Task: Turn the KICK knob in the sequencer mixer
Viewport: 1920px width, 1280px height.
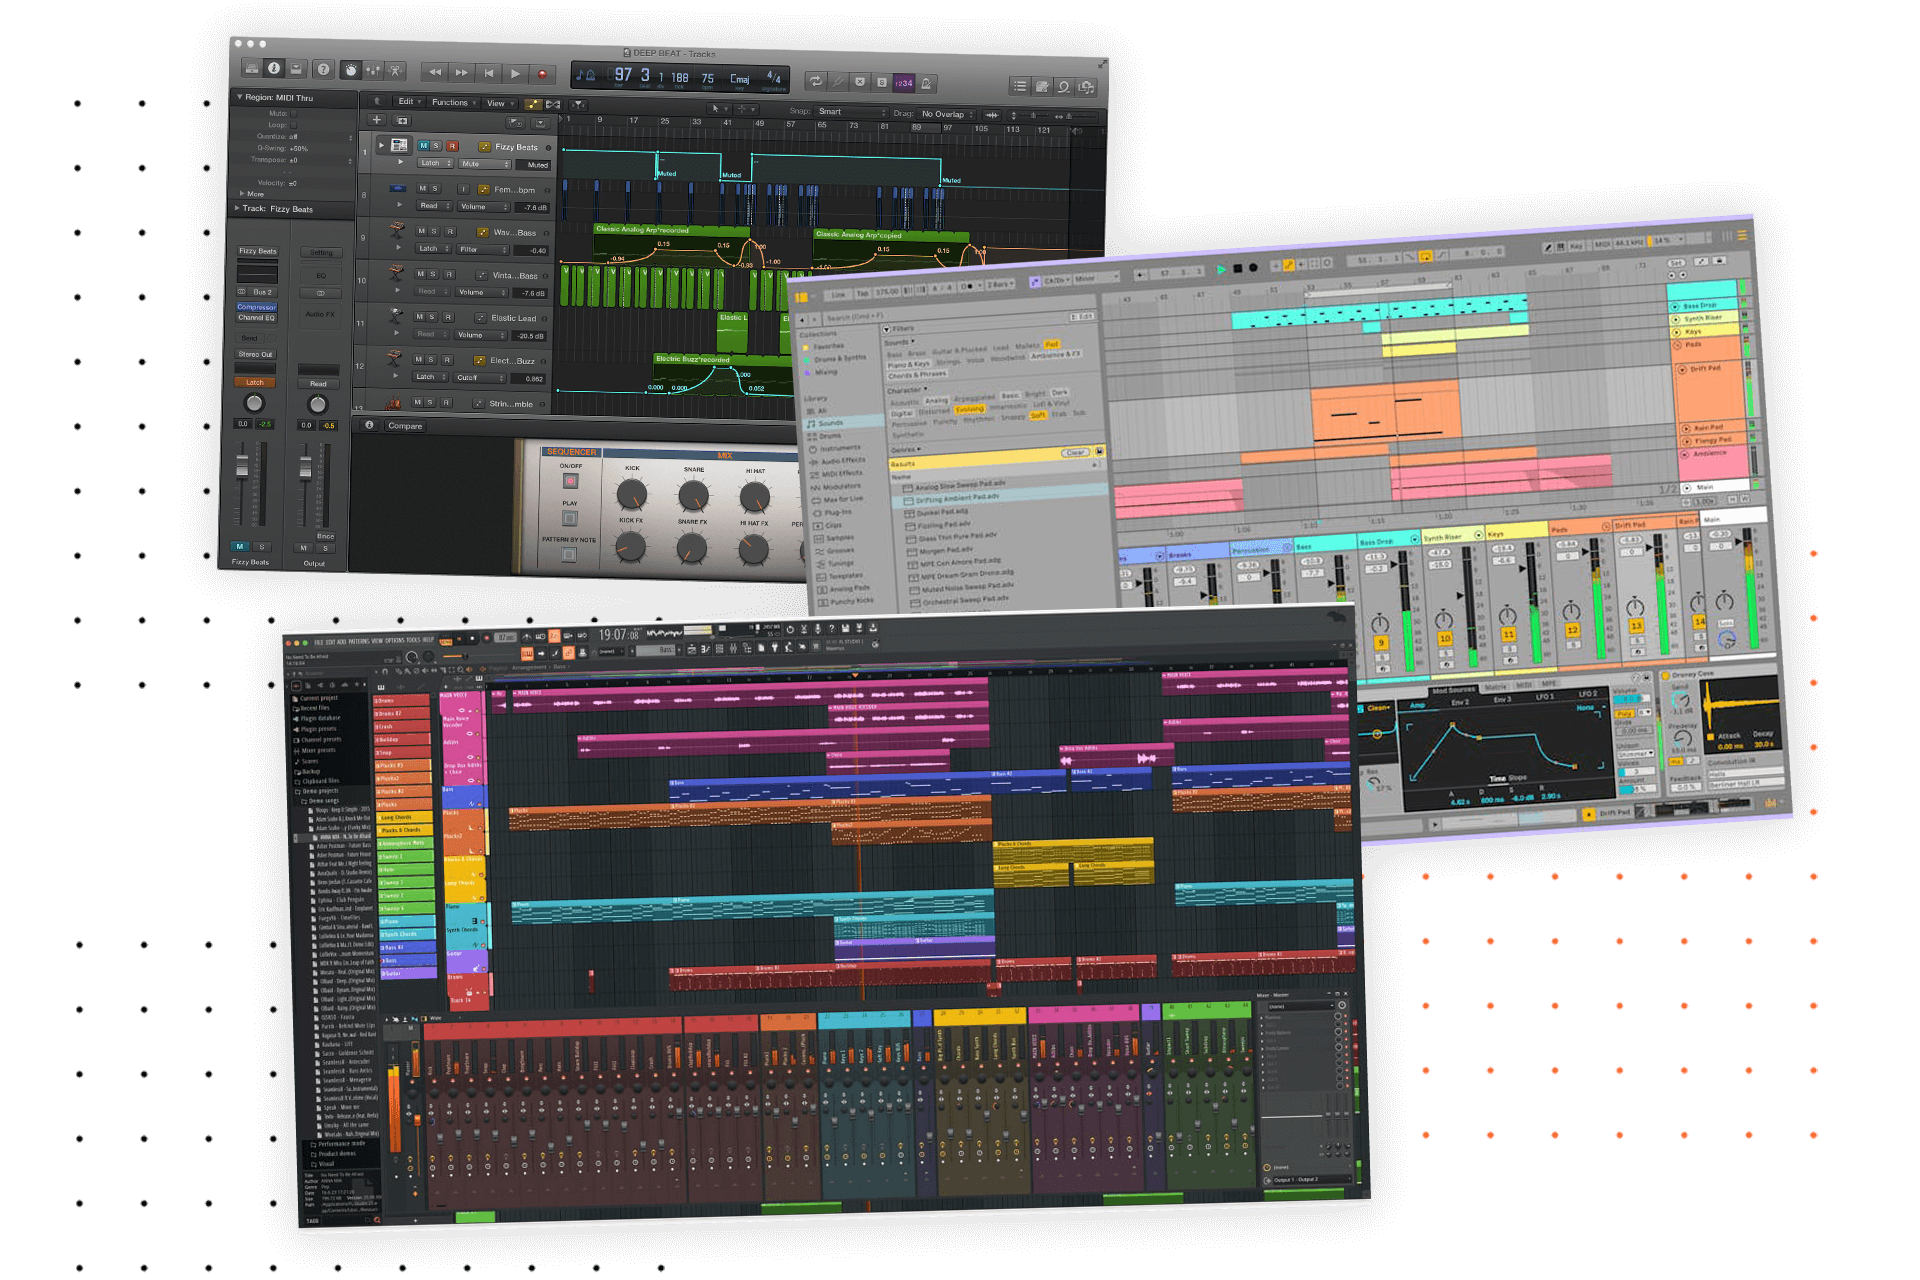Action: 632,494
